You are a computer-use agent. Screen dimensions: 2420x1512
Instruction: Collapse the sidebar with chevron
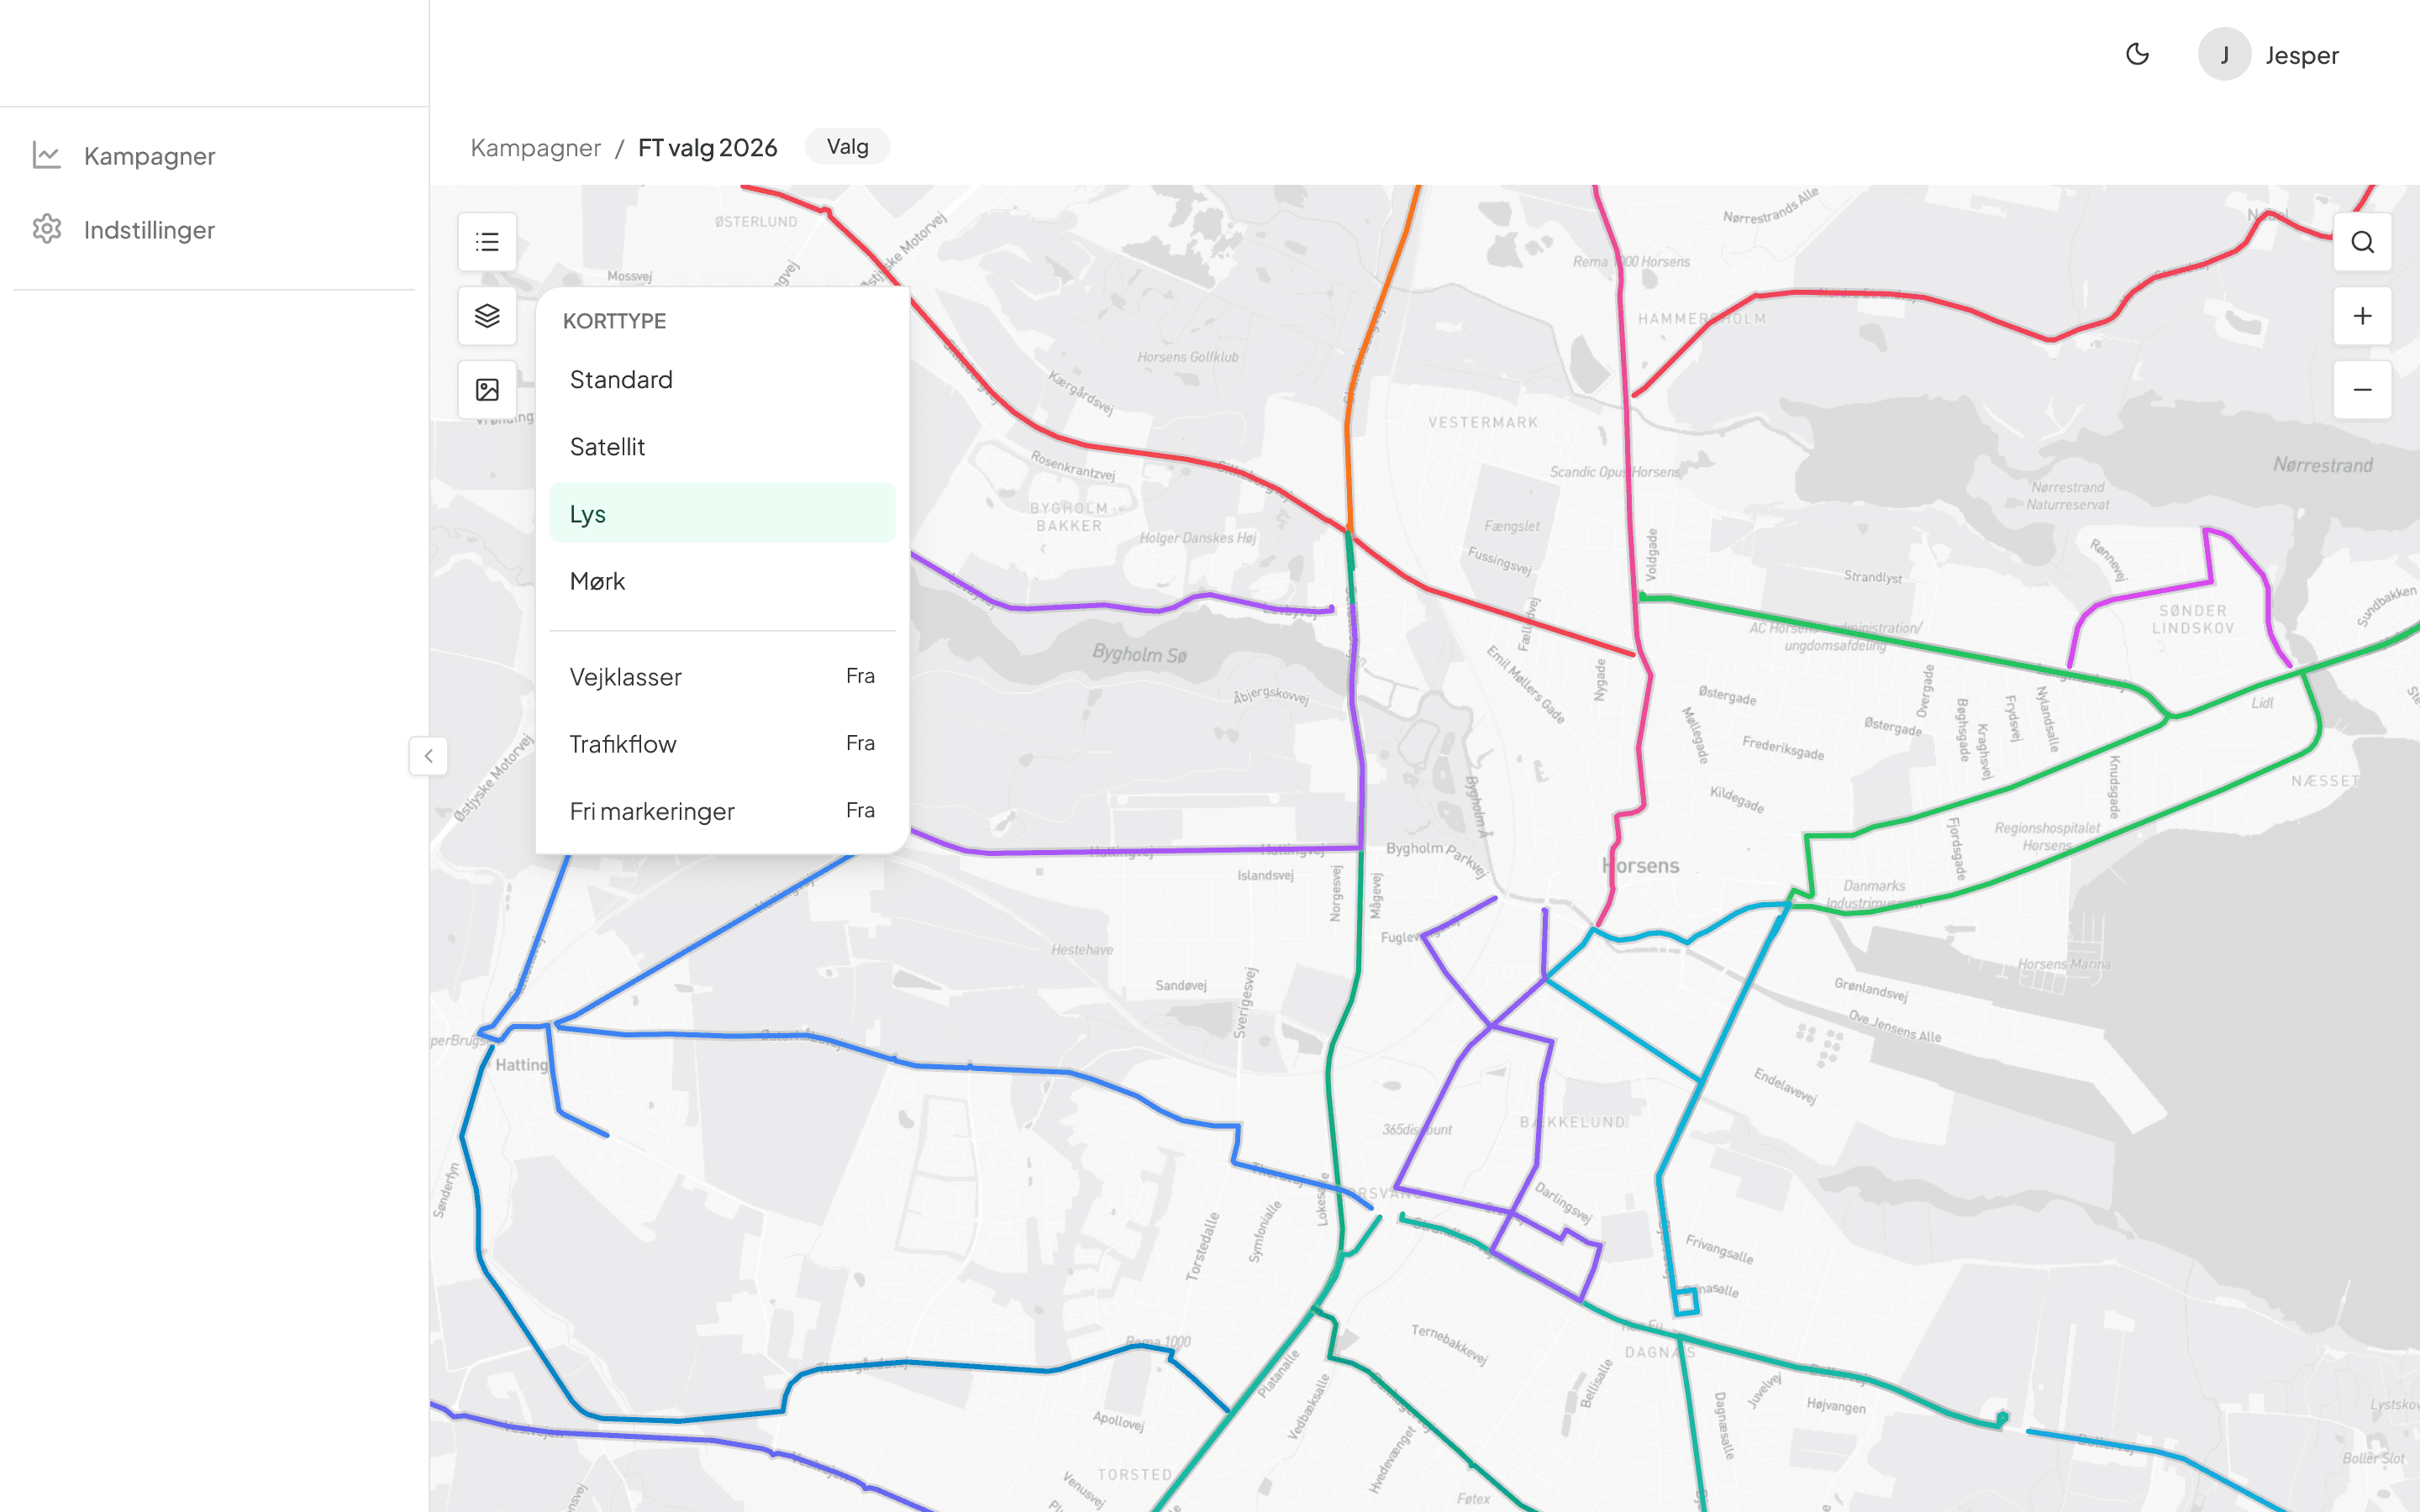(428, 756)
